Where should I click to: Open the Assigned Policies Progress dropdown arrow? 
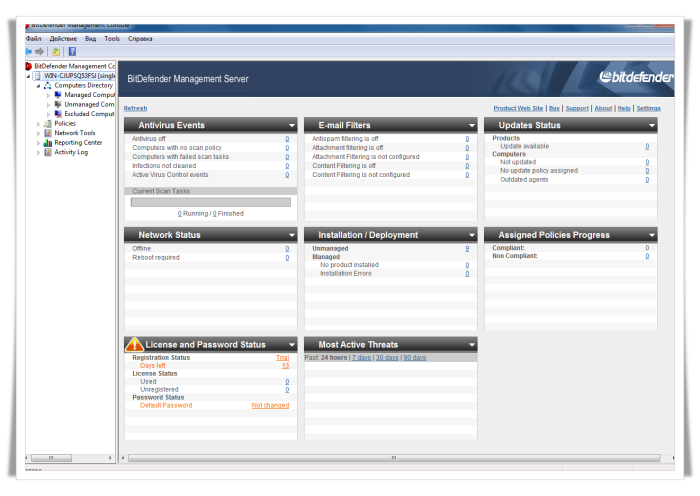pos(651,235)
